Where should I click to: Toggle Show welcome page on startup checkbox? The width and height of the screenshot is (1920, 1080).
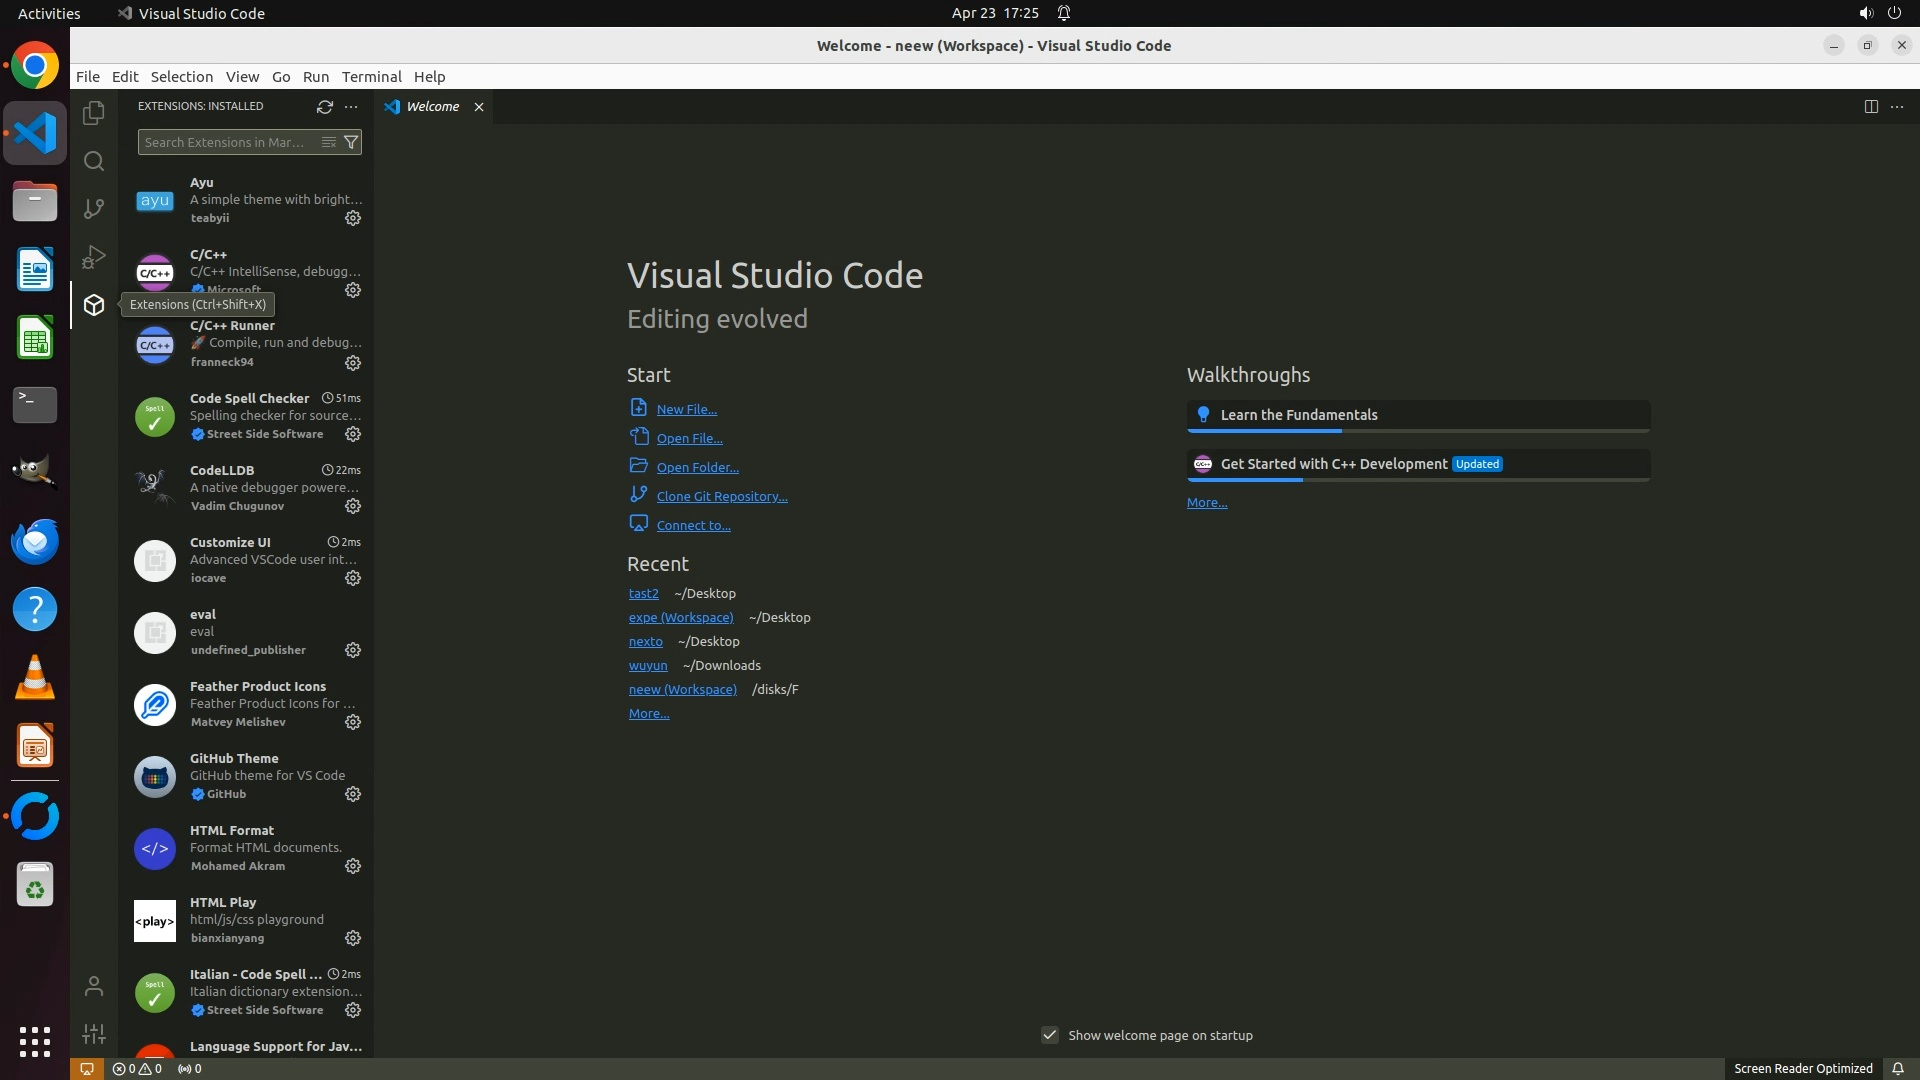click(1049, 1035)
